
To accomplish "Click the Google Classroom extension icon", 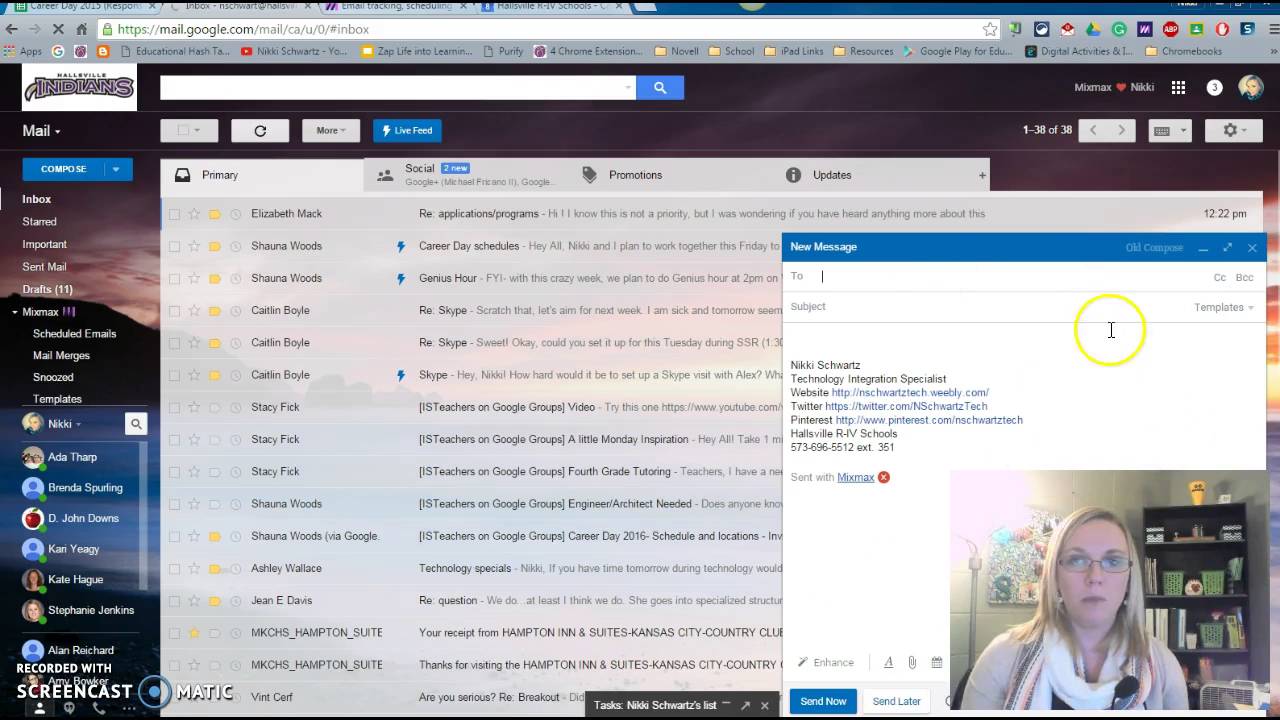I will click(x=1195, y=29).
